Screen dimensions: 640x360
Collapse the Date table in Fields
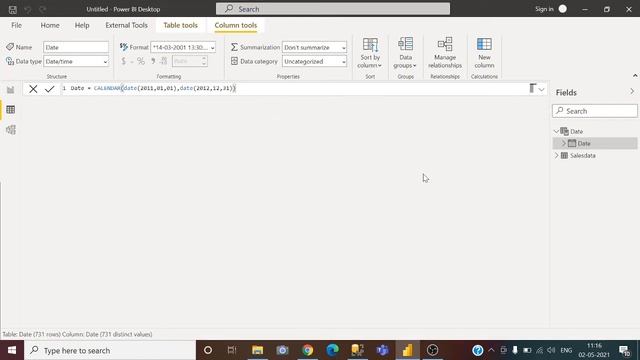tap(556, 131)
